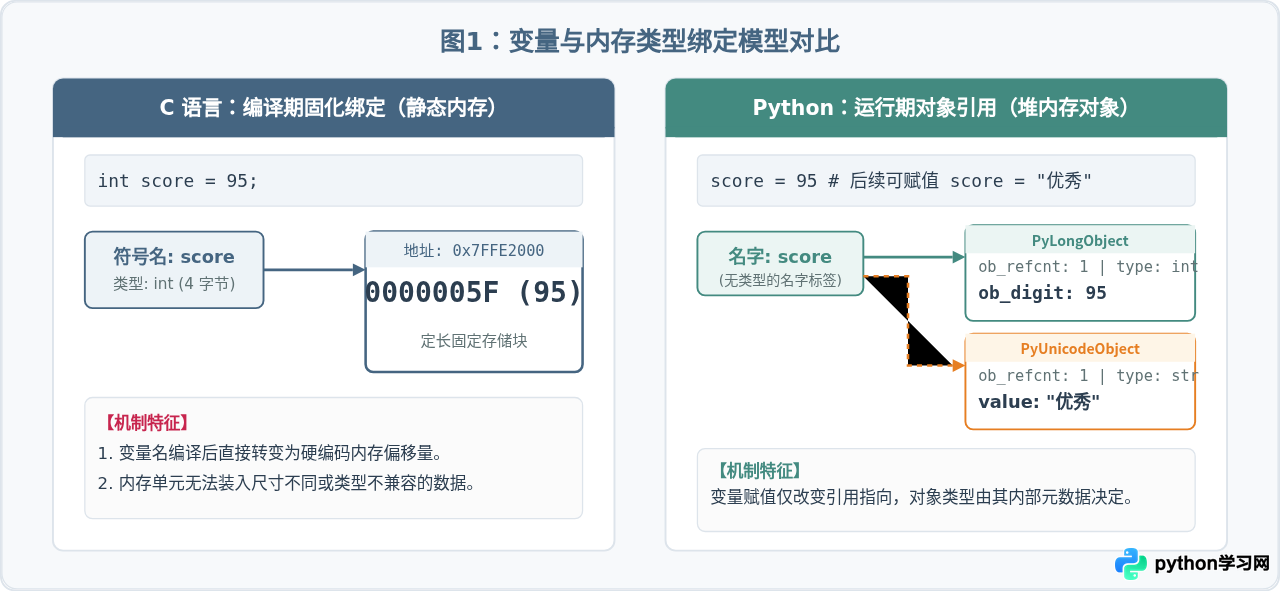The width and height of the screenshot is (1280, 591).
Task: Click the 'PyUnicodeObject' header
Action: [1080, 349]
